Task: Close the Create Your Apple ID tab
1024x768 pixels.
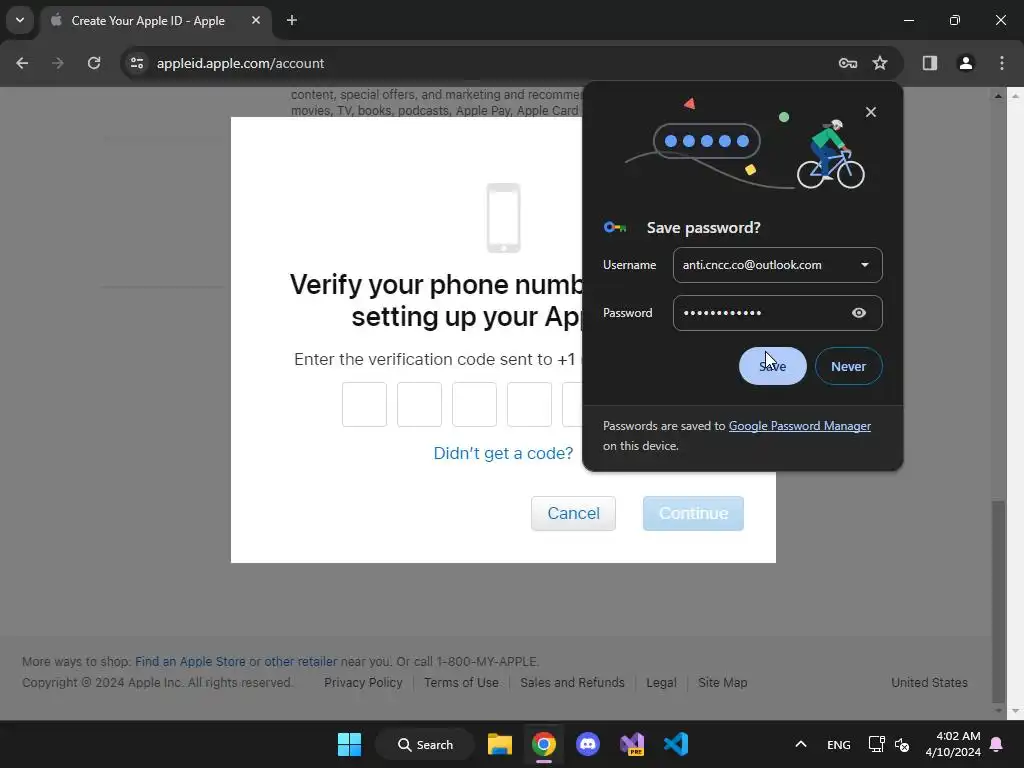Action: pos(256,20)
